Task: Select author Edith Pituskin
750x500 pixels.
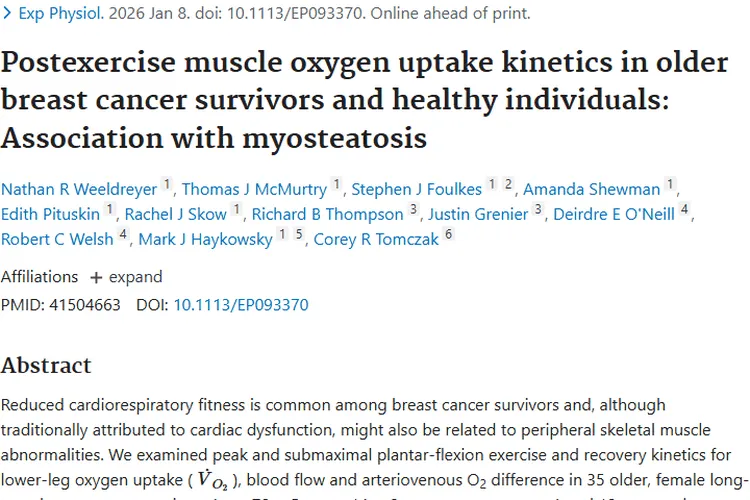Action: [51, 214]
